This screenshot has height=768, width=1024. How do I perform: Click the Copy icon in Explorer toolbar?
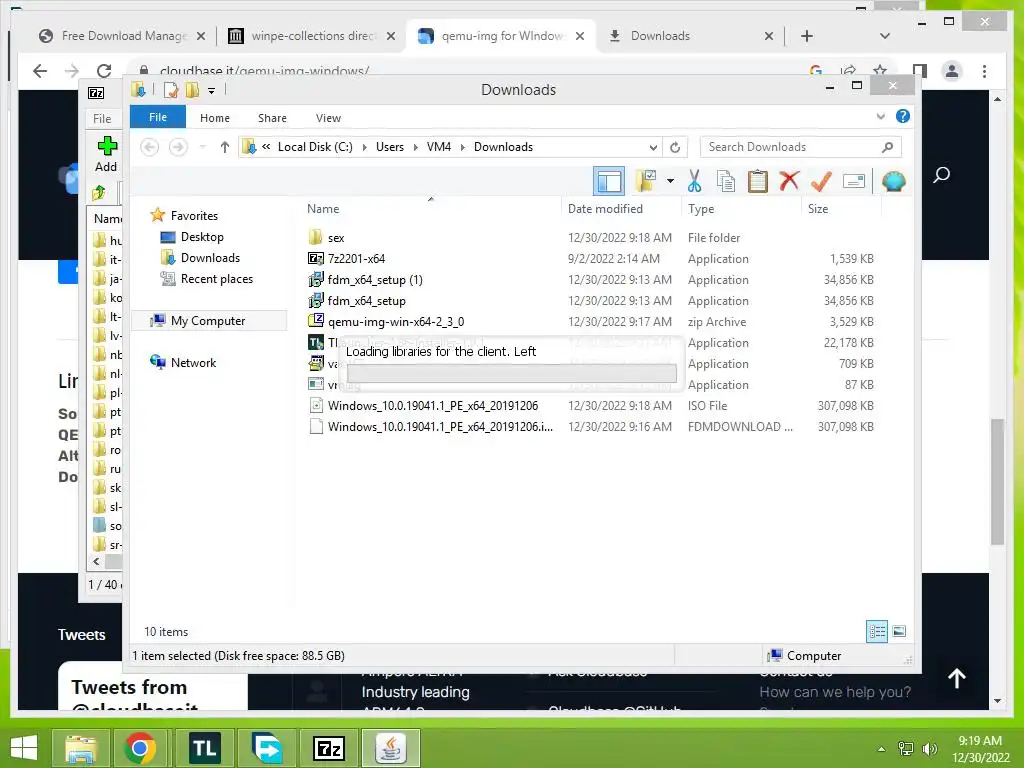[726, 181]
